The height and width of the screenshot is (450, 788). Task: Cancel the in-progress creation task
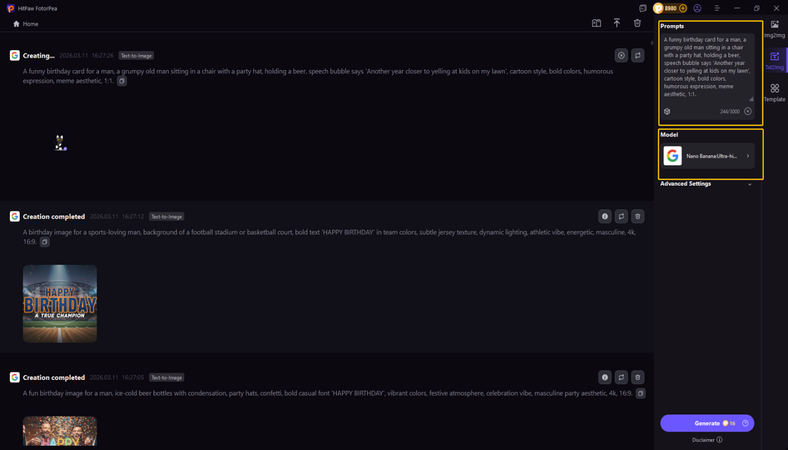tap(621, 56)
